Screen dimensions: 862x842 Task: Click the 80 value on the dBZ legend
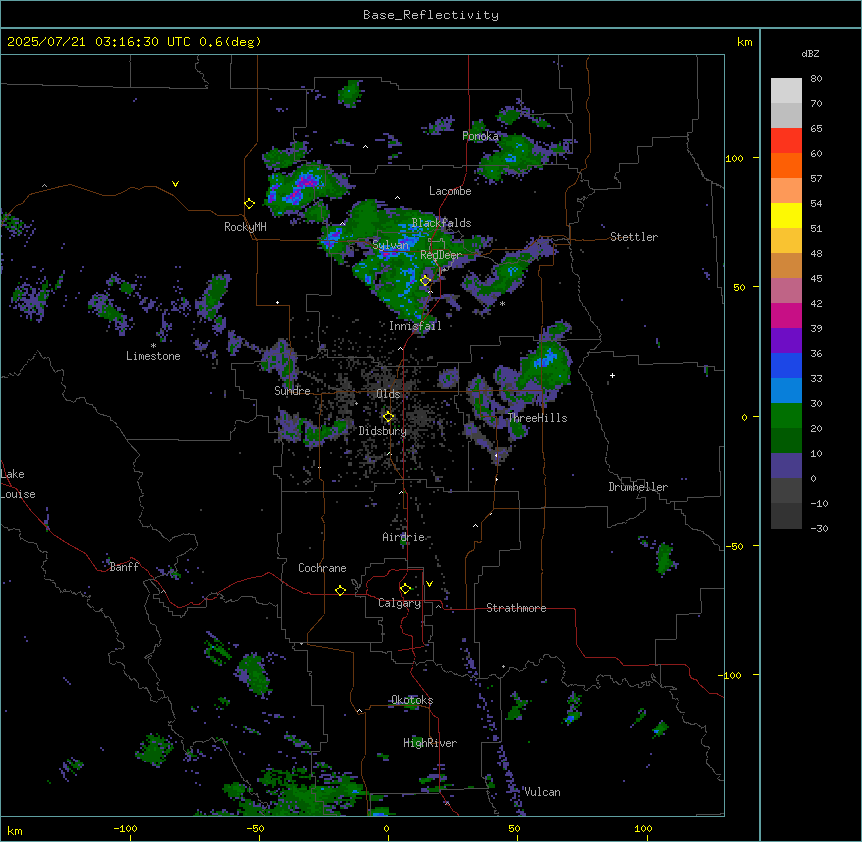point(816,79)
